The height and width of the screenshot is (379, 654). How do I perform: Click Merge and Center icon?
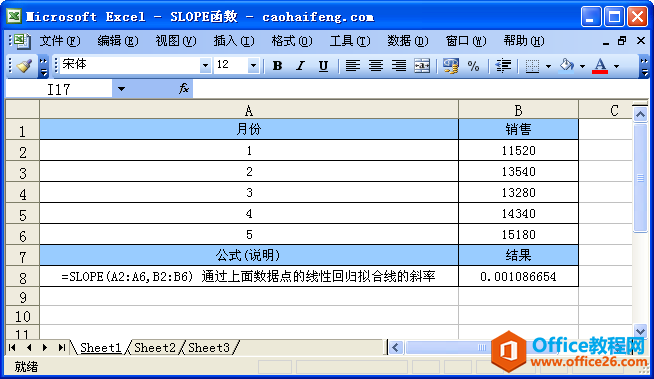tap(422, 65)
